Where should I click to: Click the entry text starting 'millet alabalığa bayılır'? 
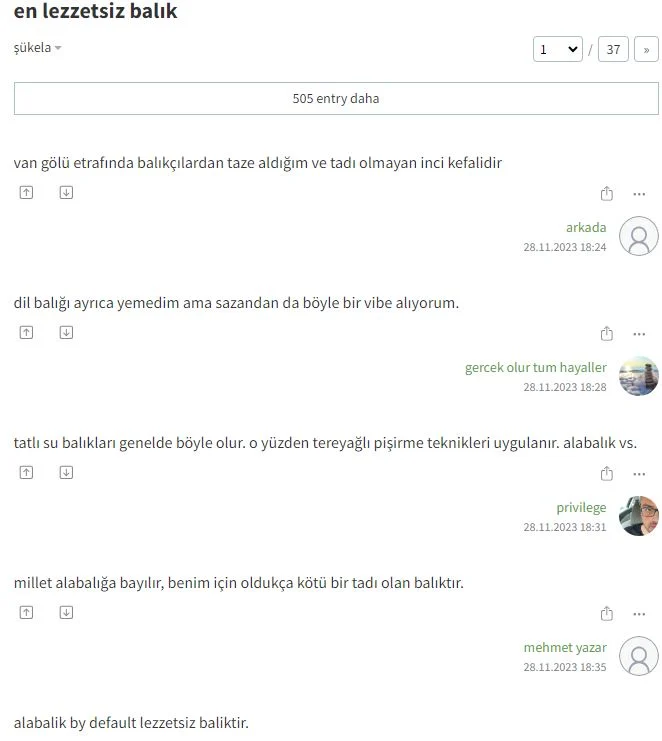[239, 583]
